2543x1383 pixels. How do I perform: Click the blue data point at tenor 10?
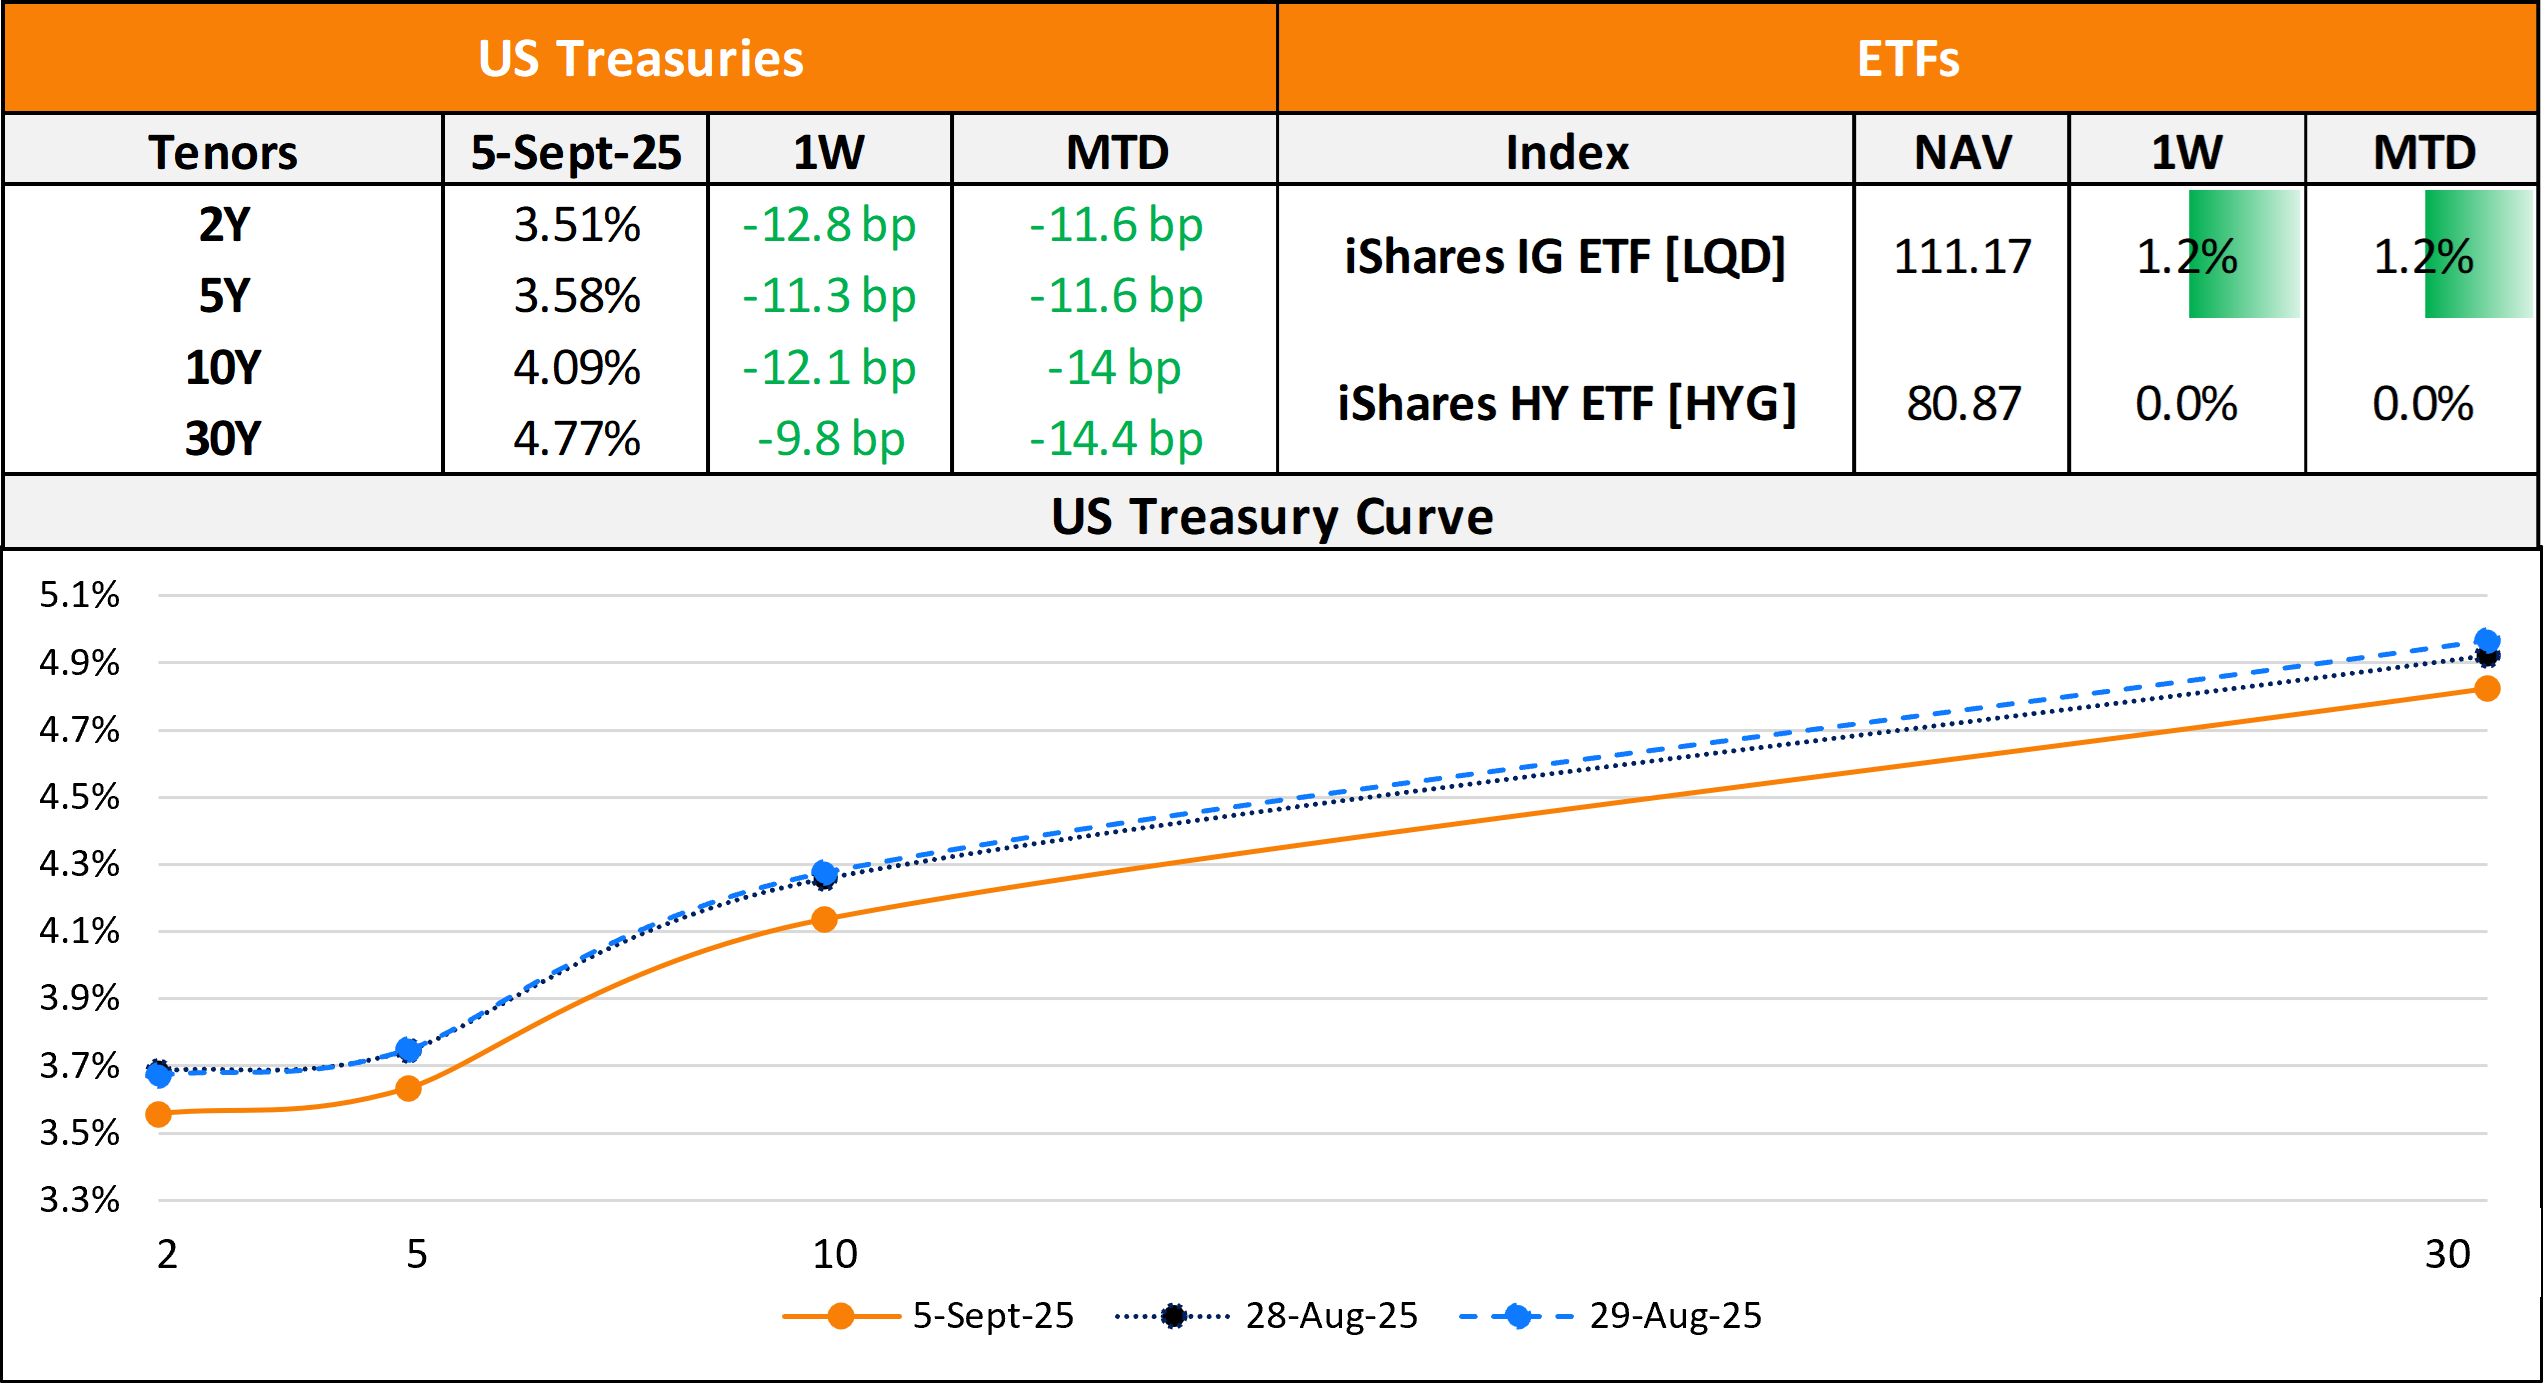pyautogui.click(x=824, y=873)
